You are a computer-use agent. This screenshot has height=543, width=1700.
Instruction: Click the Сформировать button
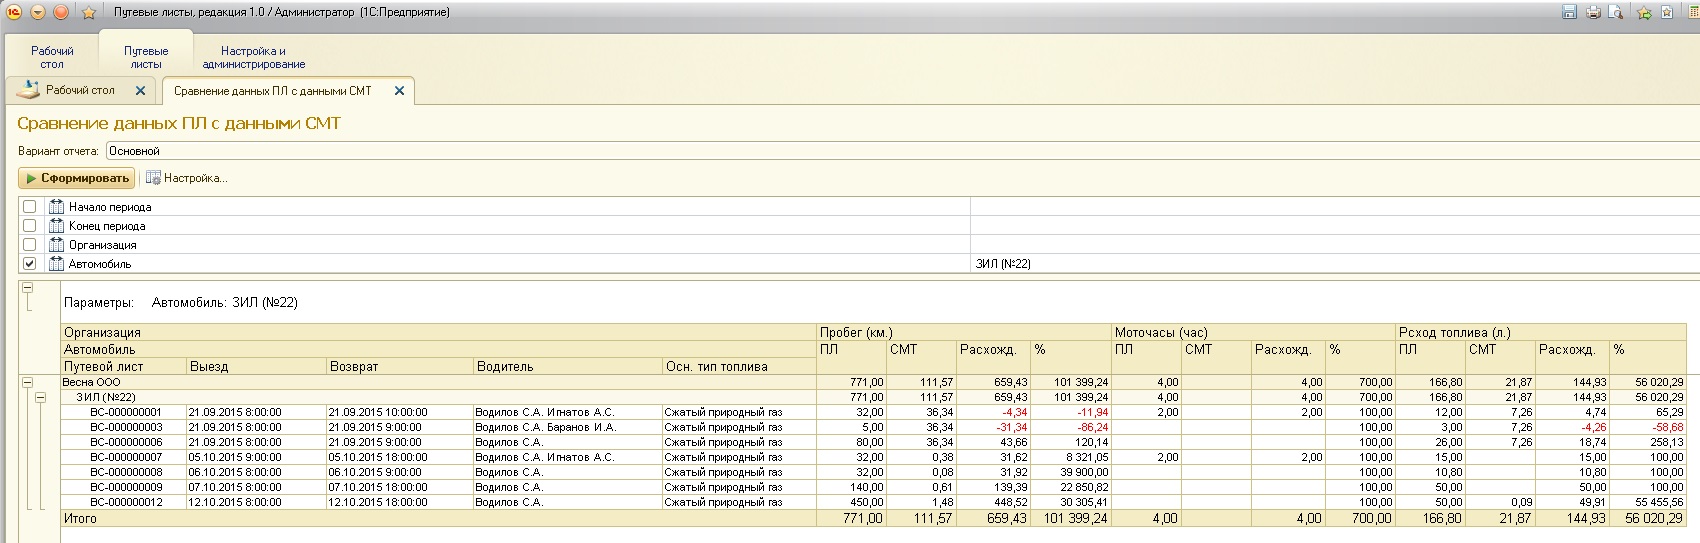76,178
